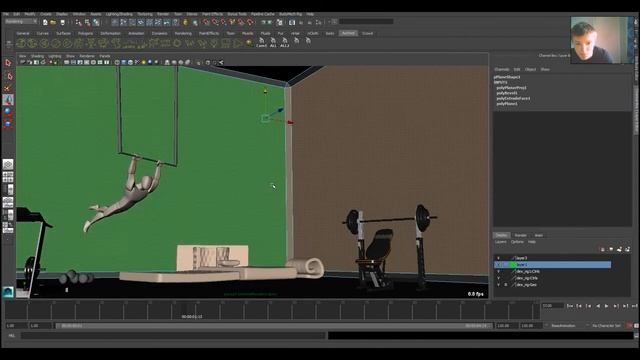The image size is (640, 360).
Task: Switch to the Polygons shelf tab
Action: pos(85,33)
